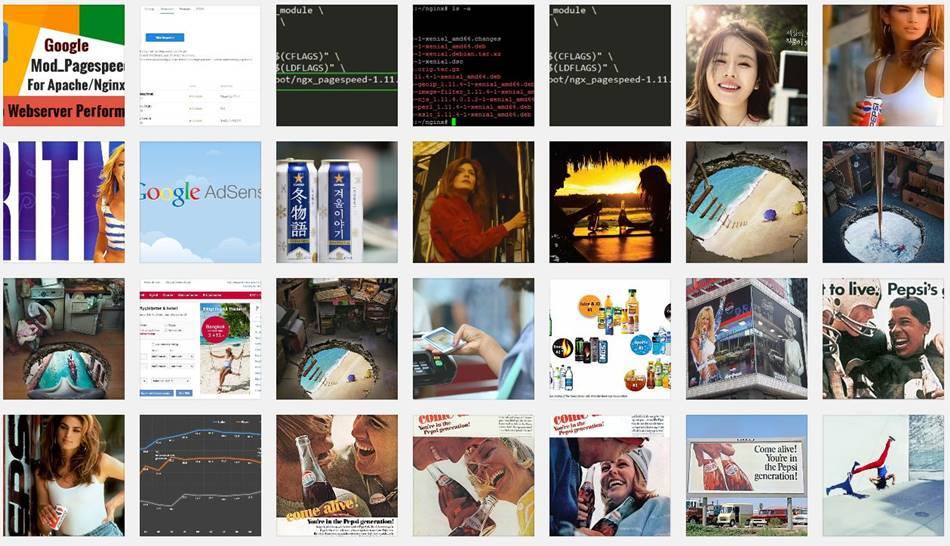Open the snowy 3D floor hole image
Viewport: 950px width, 546px height.
(883, 201)
